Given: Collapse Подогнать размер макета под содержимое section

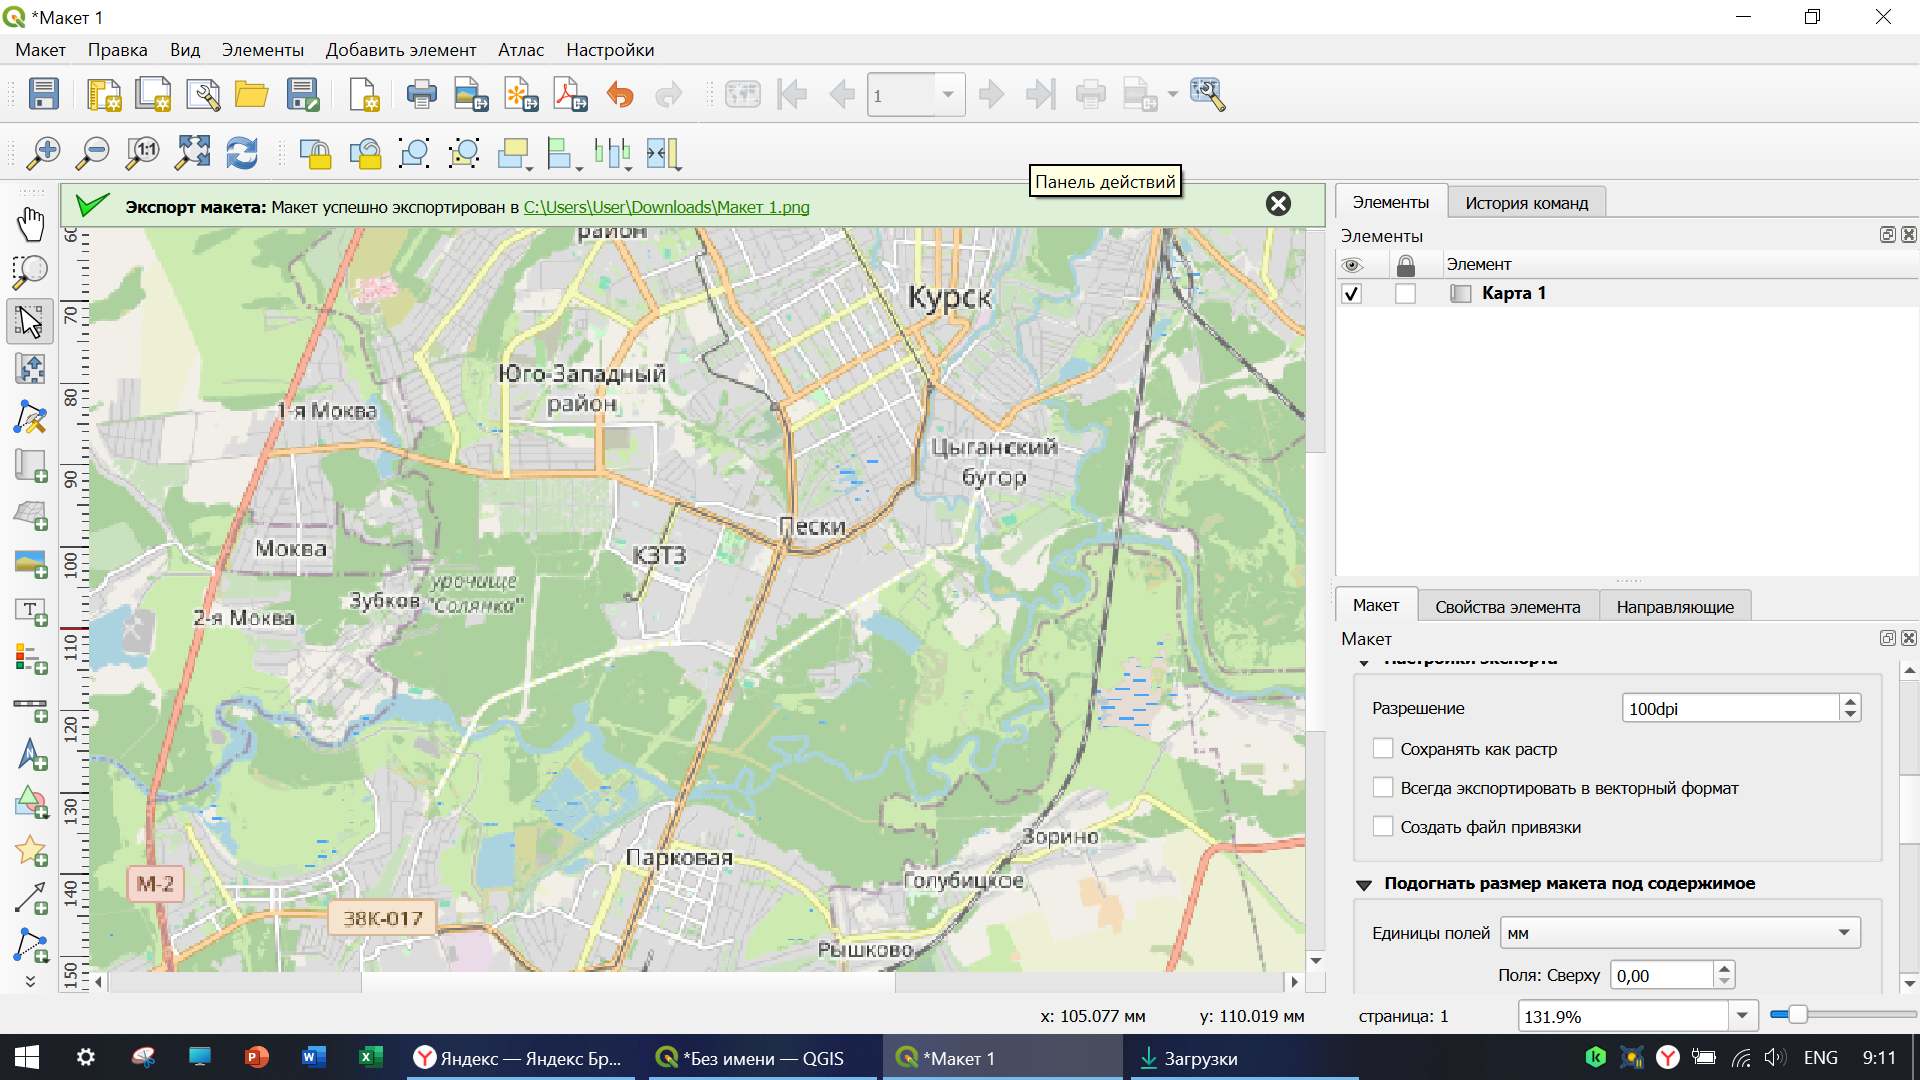Looking at the screenshot, I should (x=1364, y=884).
